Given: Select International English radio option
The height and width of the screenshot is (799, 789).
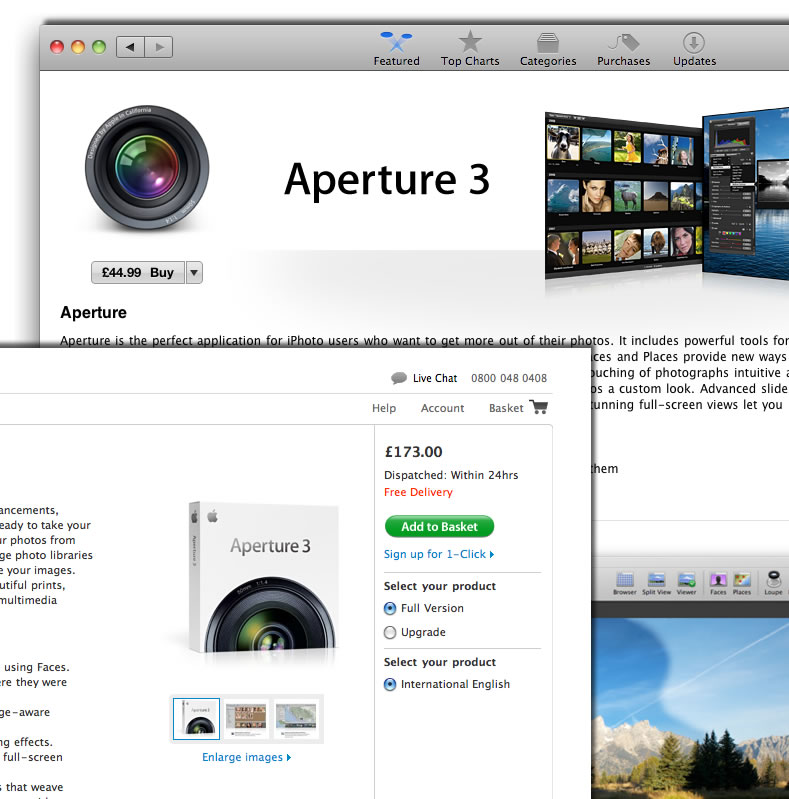Looking at the screenshot, I should 390,684.
